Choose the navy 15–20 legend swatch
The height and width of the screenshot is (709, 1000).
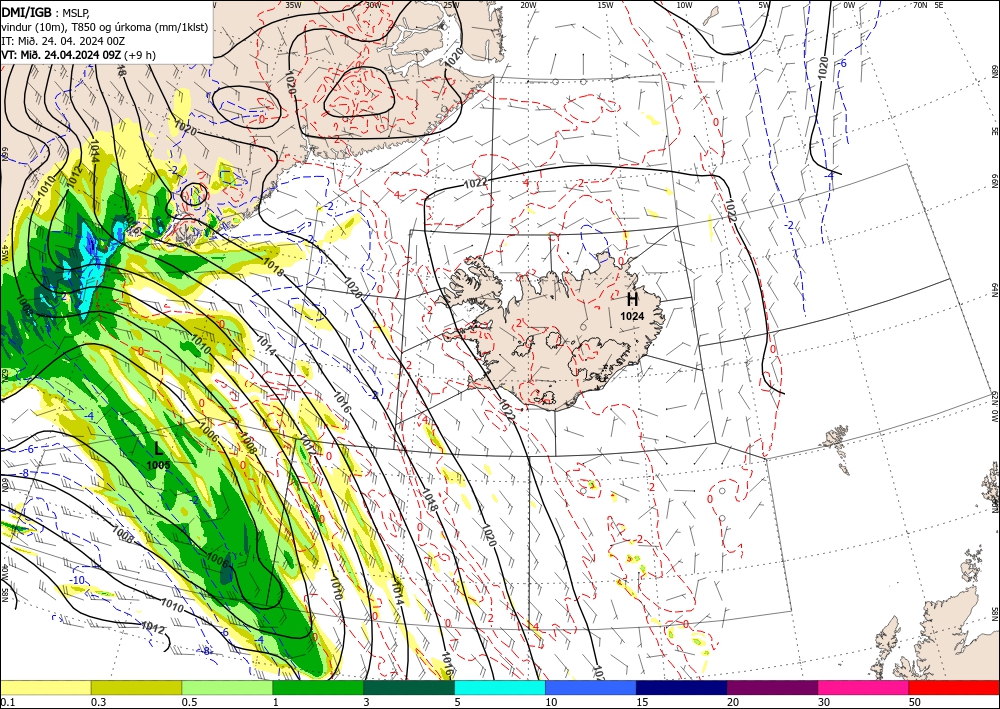pos(682,687)
